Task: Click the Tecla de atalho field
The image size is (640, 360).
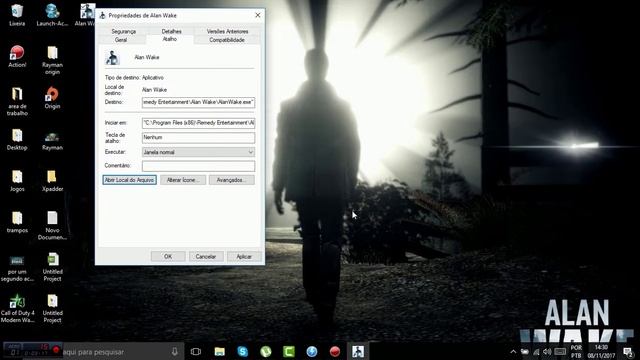Action: 198,138
